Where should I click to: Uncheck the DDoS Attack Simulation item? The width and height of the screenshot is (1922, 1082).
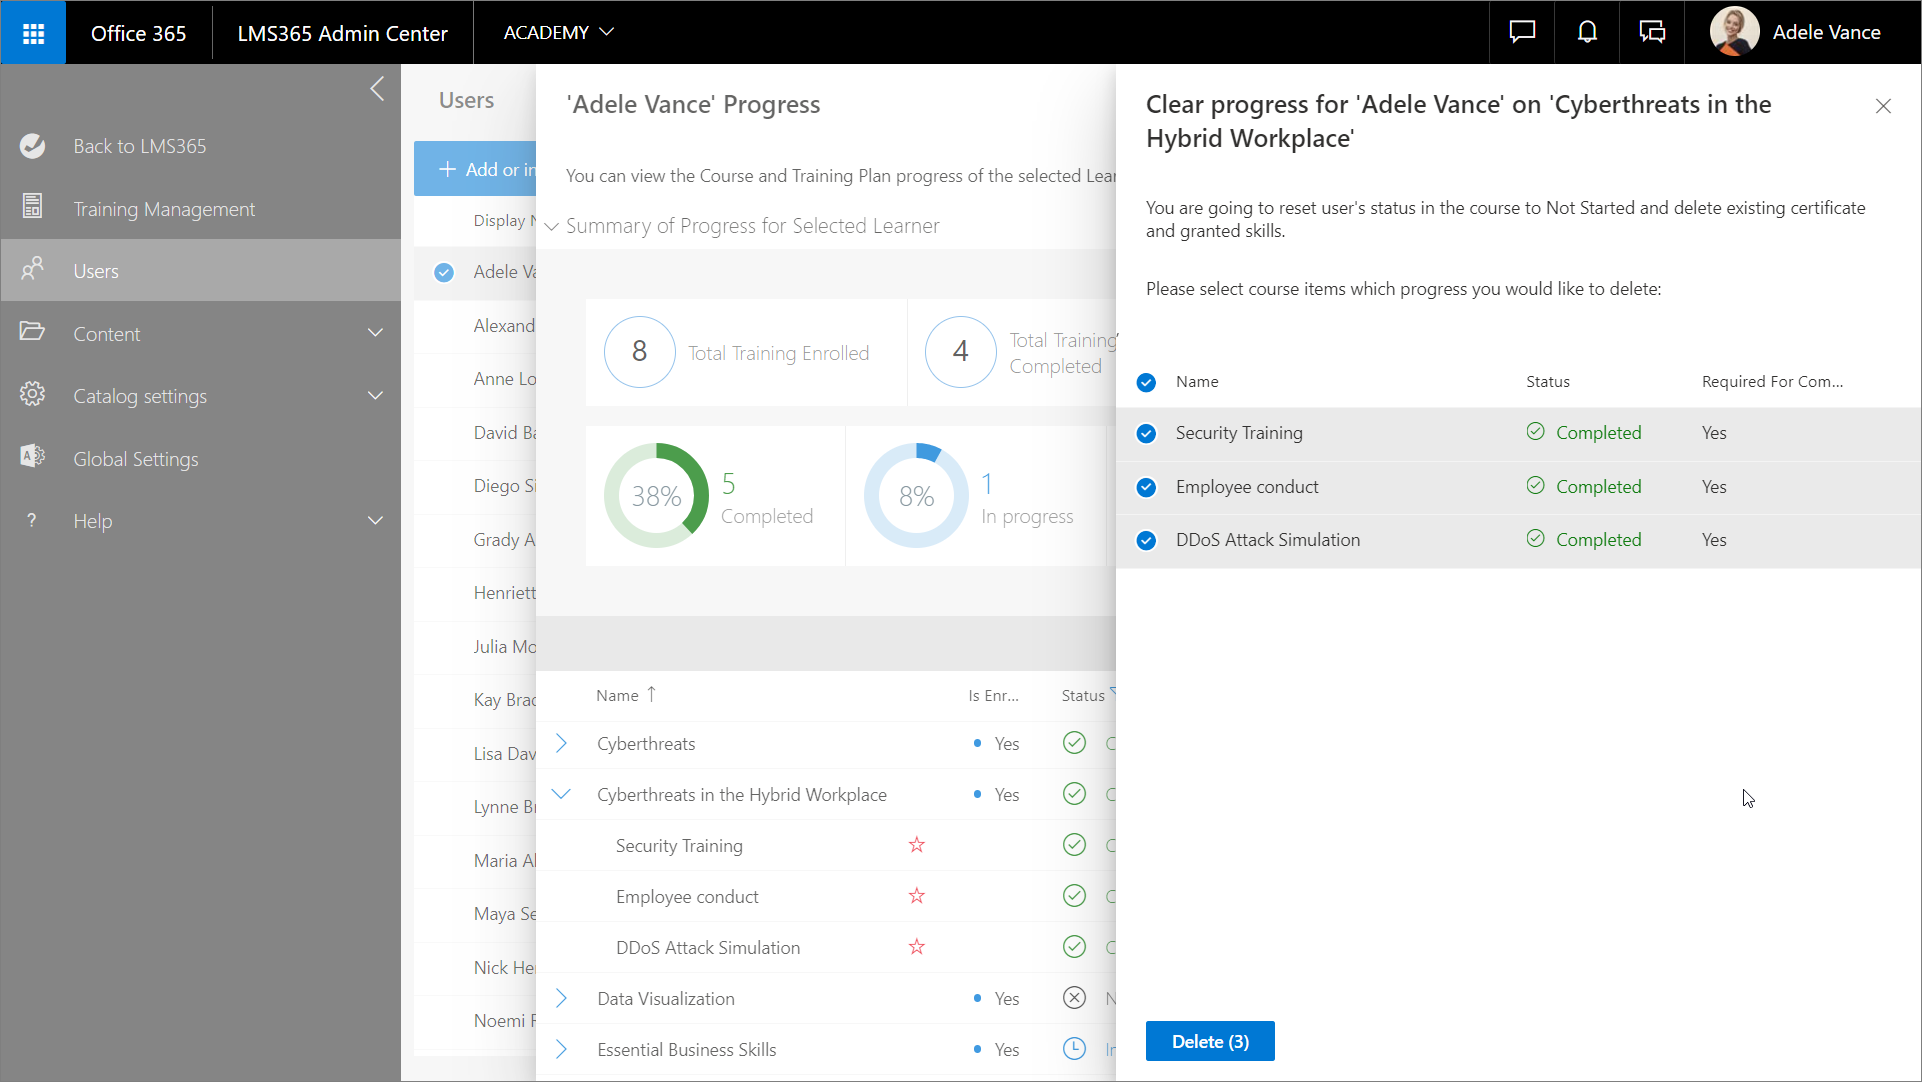coord(1146,540)
